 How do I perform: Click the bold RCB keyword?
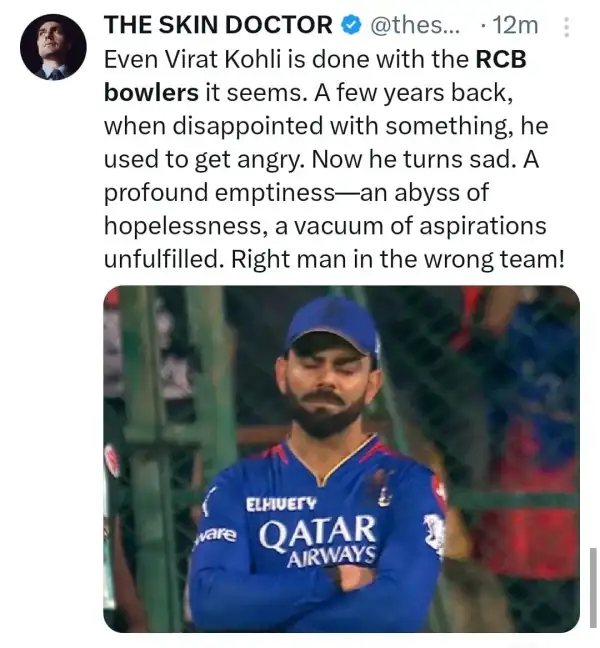tap(501, 60)
